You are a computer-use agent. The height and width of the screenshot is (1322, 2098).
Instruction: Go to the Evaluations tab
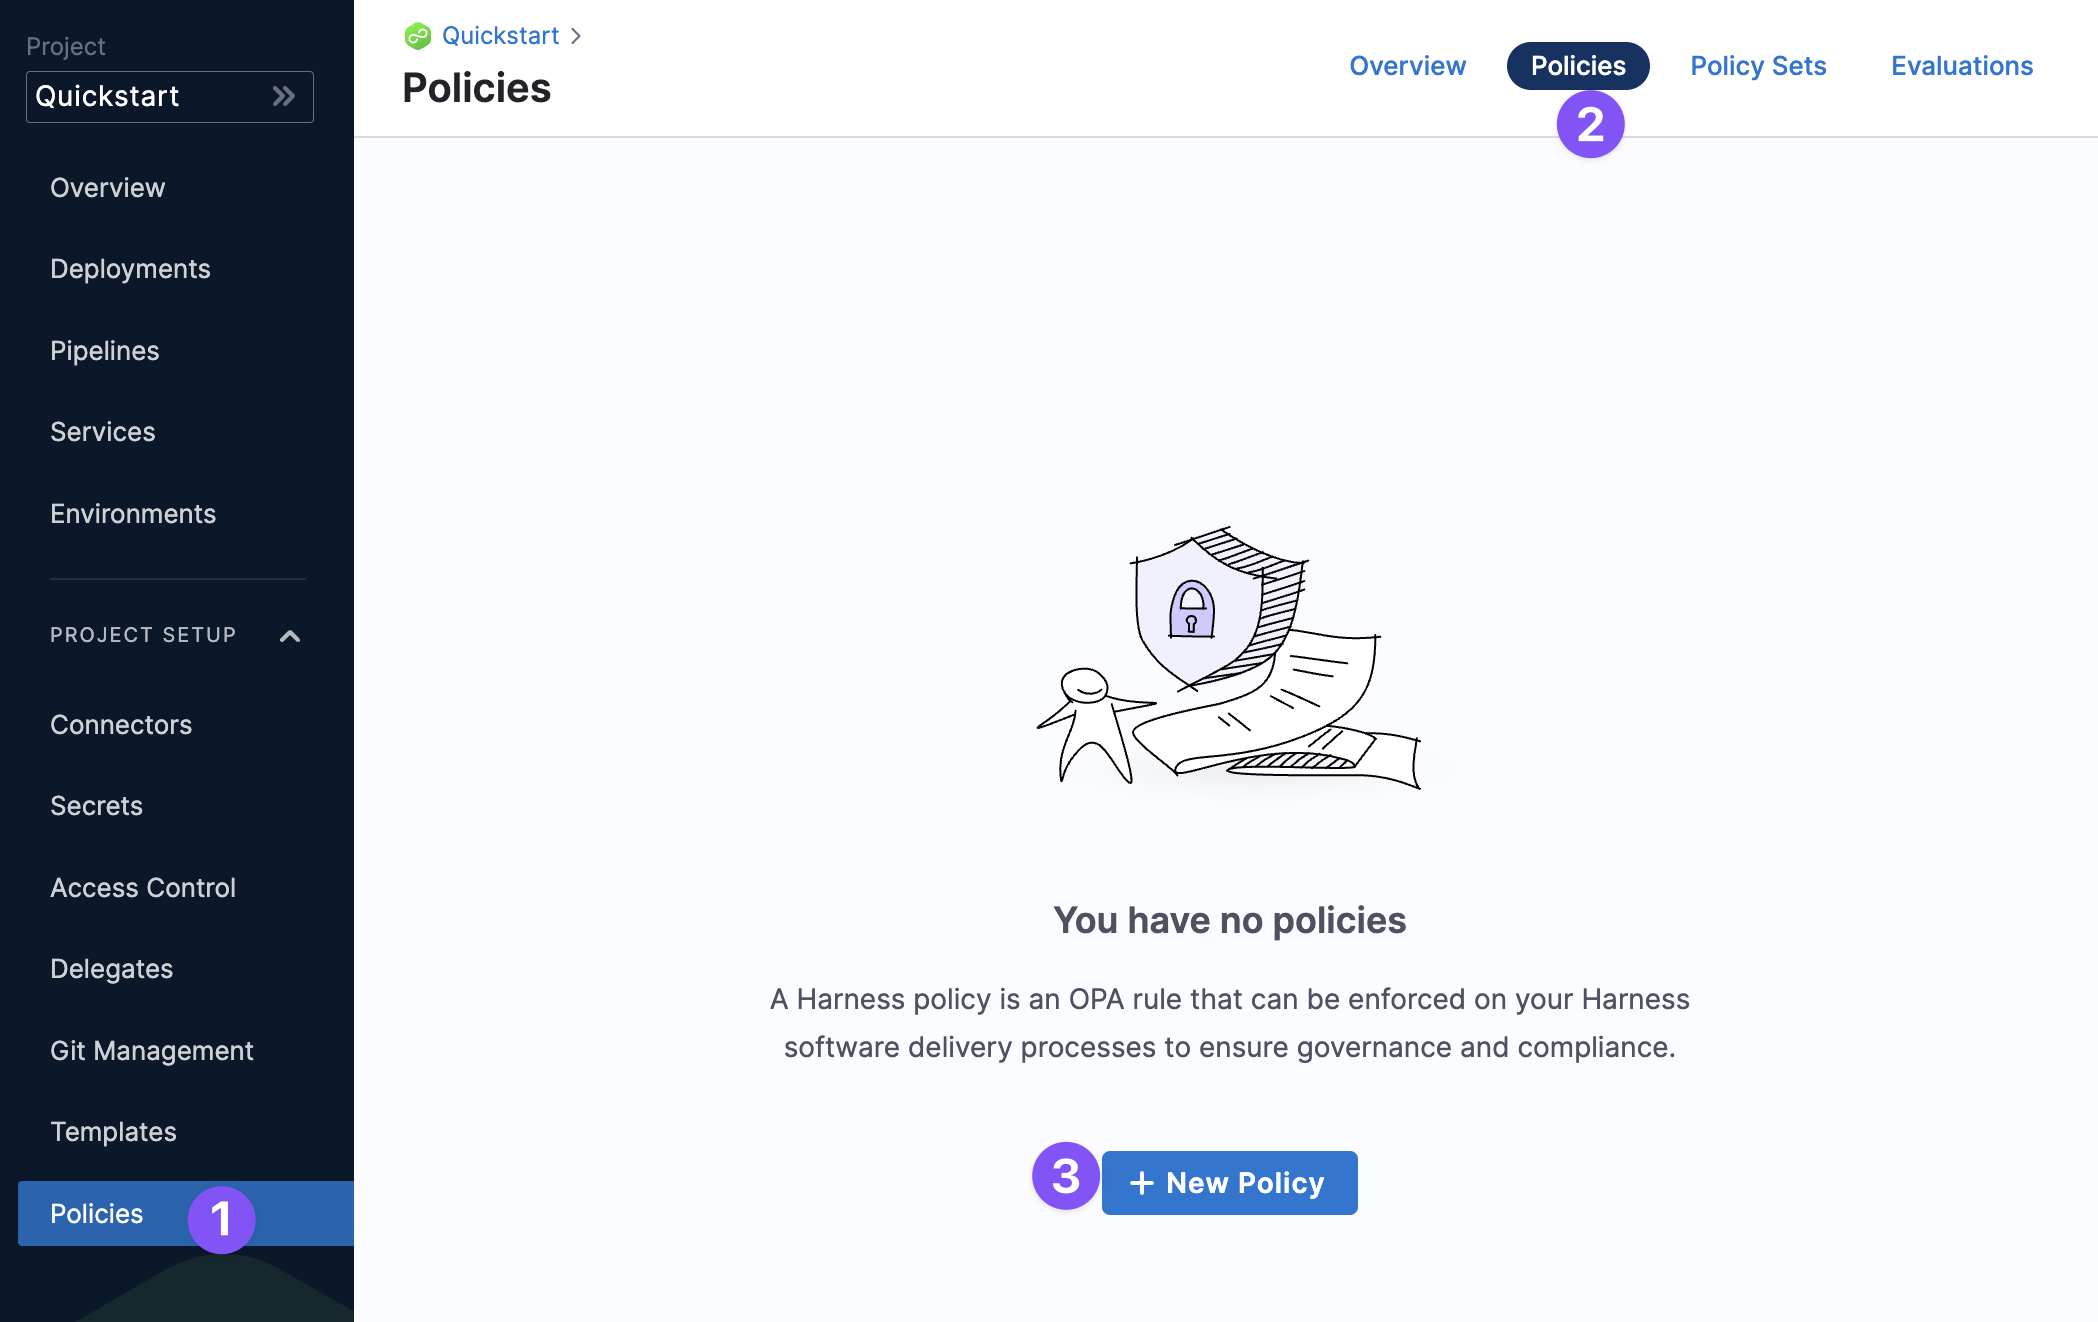[x=1961, y=66]
